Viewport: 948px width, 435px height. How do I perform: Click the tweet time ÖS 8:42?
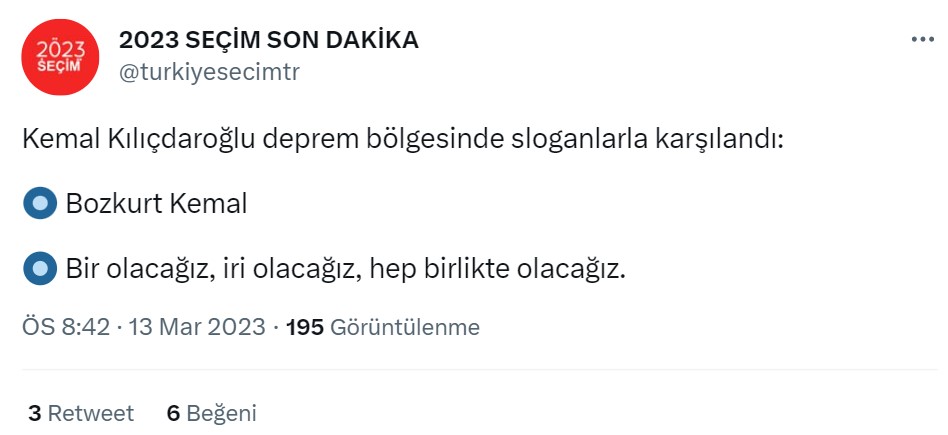pos(65,327)
